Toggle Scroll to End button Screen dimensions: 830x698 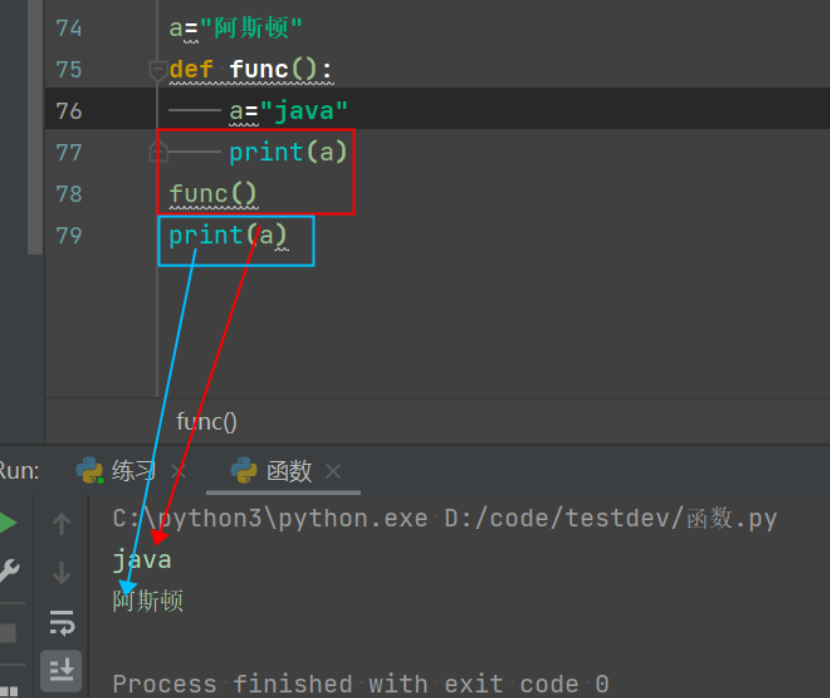pos(62,668)
